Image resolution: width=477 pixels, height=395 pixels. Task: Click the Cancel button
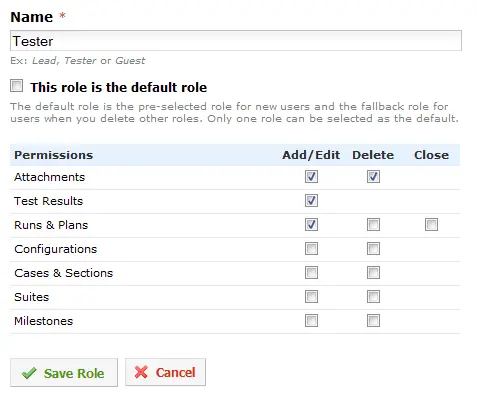[165, 372]
